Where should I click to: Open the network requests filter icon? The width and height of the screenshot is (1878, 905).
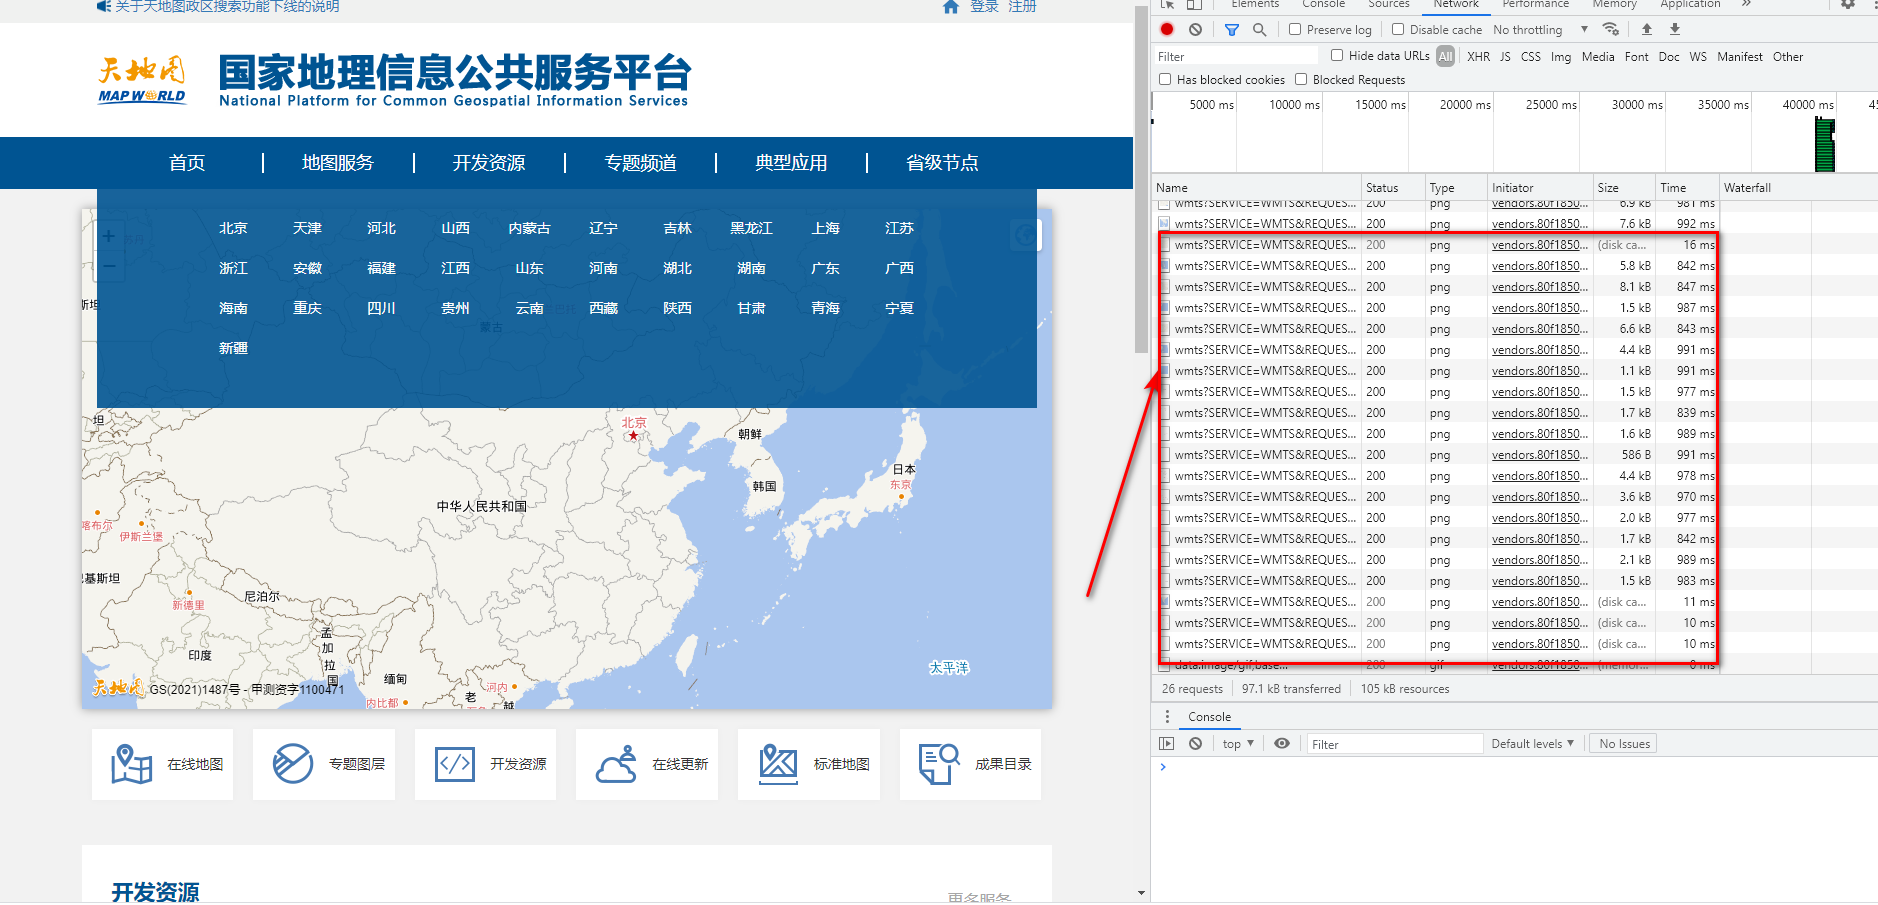[x=1232, y=29]
